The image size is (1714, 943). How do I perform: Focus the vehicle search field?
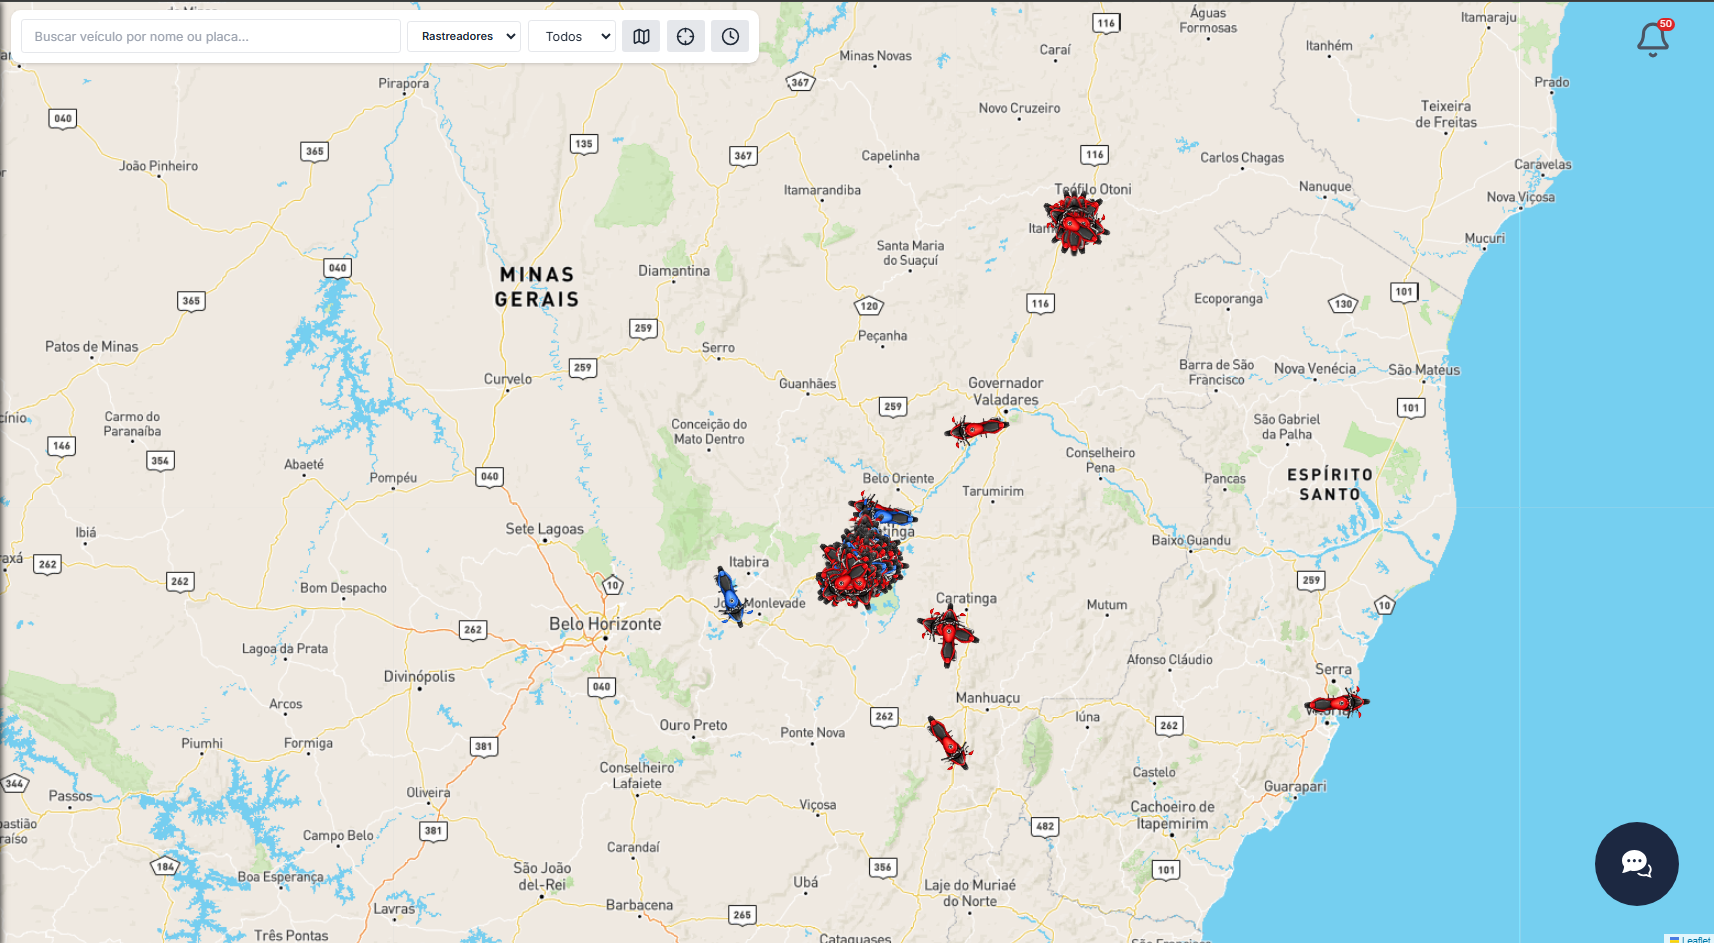pos(211,36)
